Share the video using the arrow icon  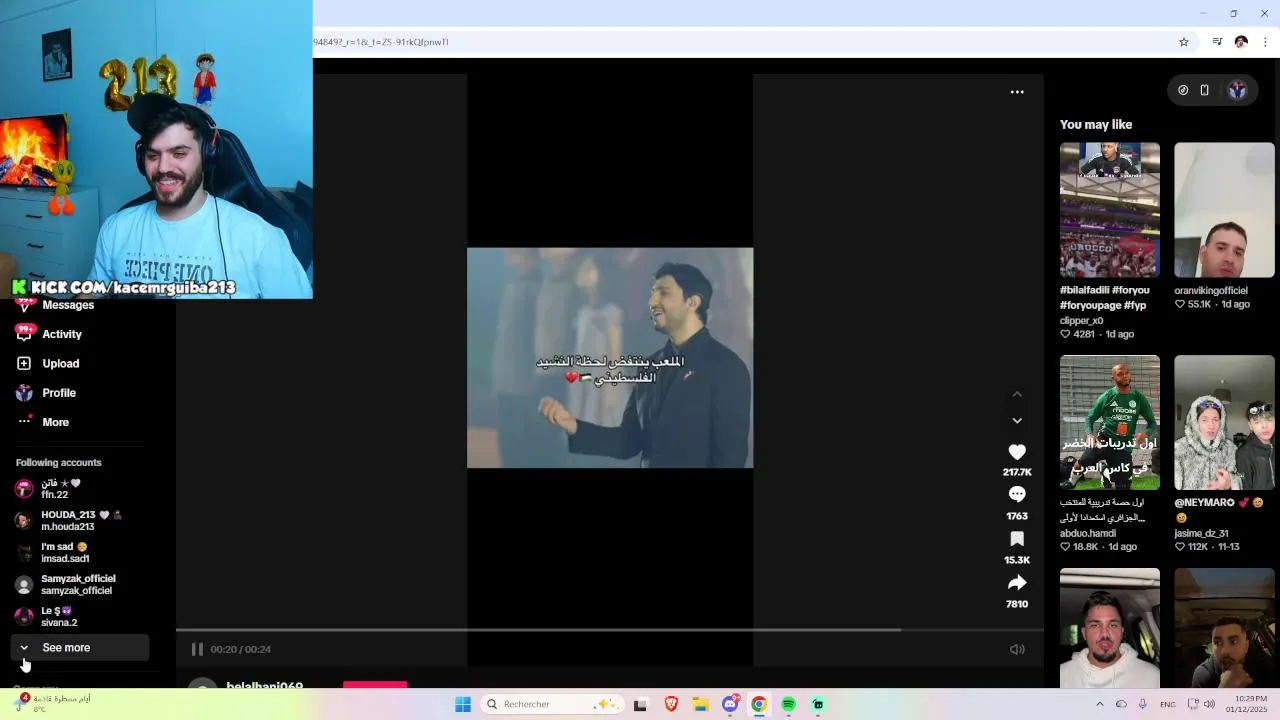point(1017,583)
